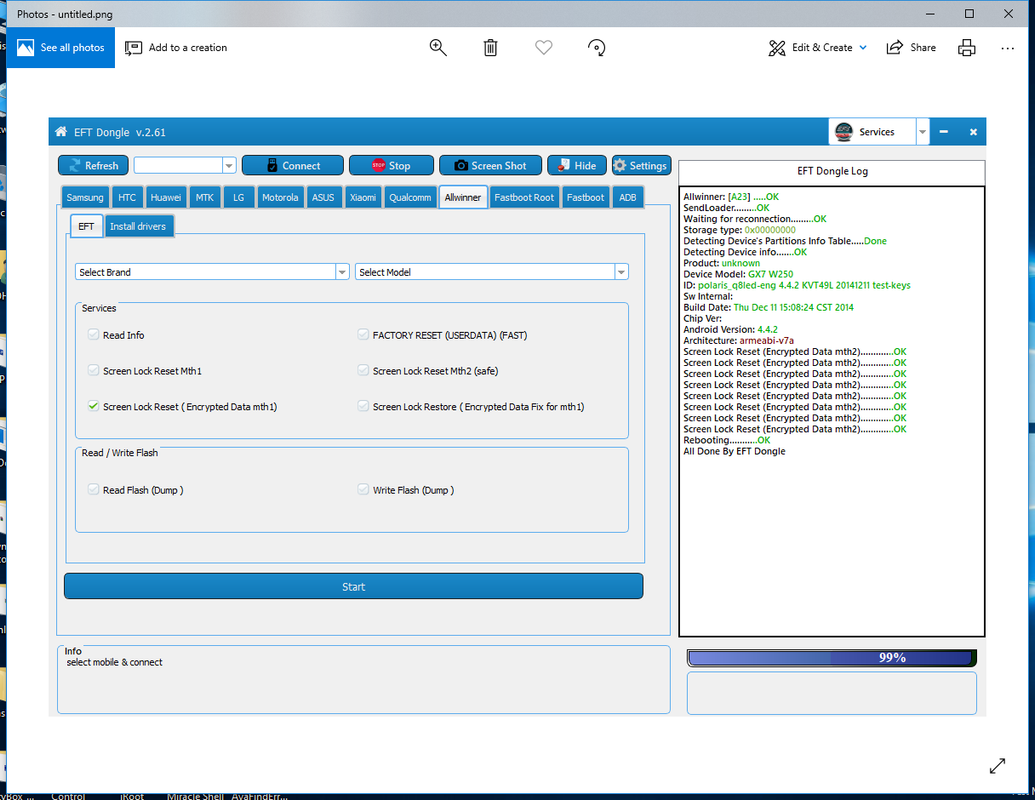Click the EFT Dongle home icon
The height and width of the screenshot is (800, 1035).
(62, 132)
